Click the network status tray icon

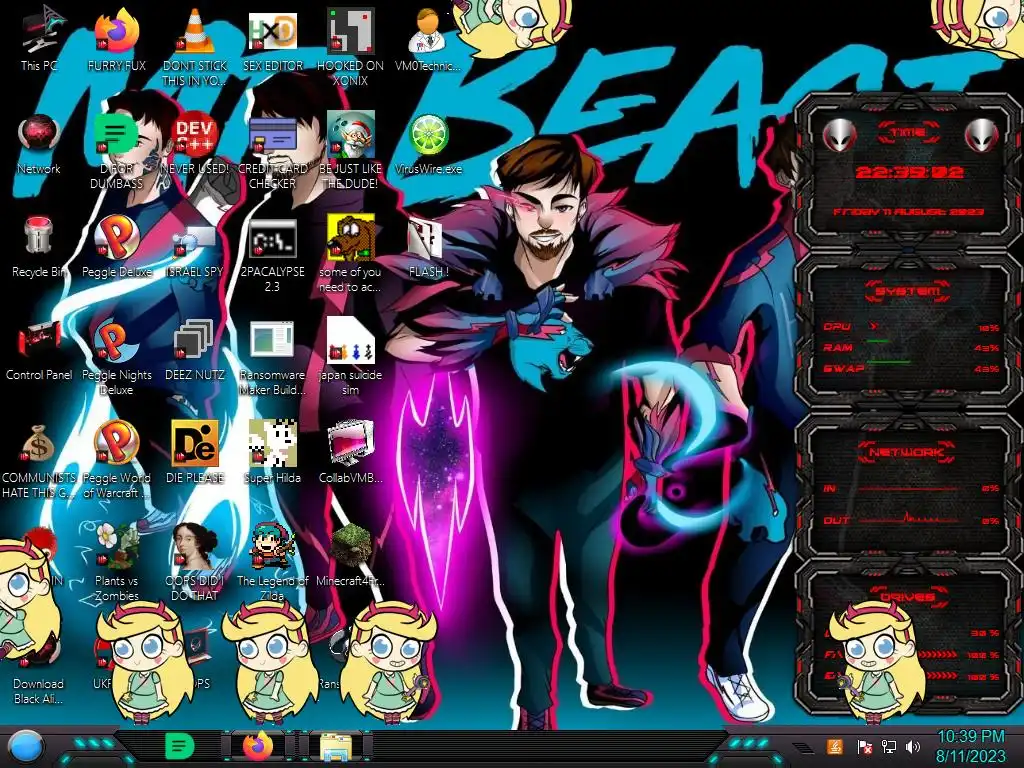[x=888, y=746]
